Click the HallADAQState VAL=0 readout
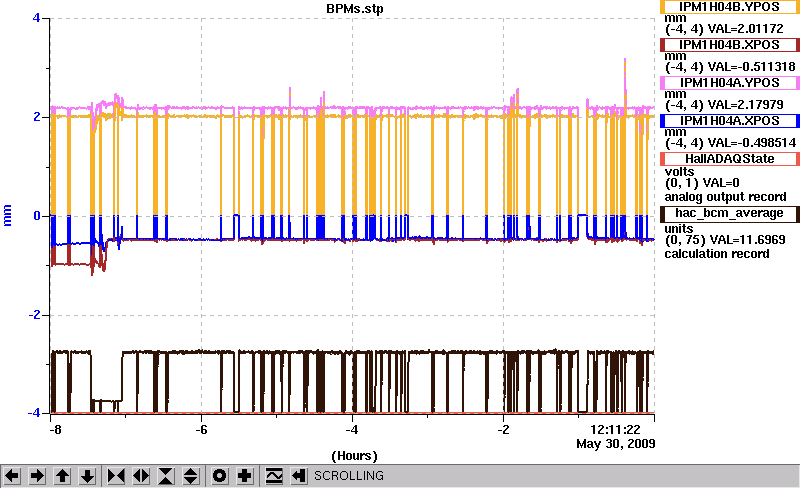 point(721,183)
